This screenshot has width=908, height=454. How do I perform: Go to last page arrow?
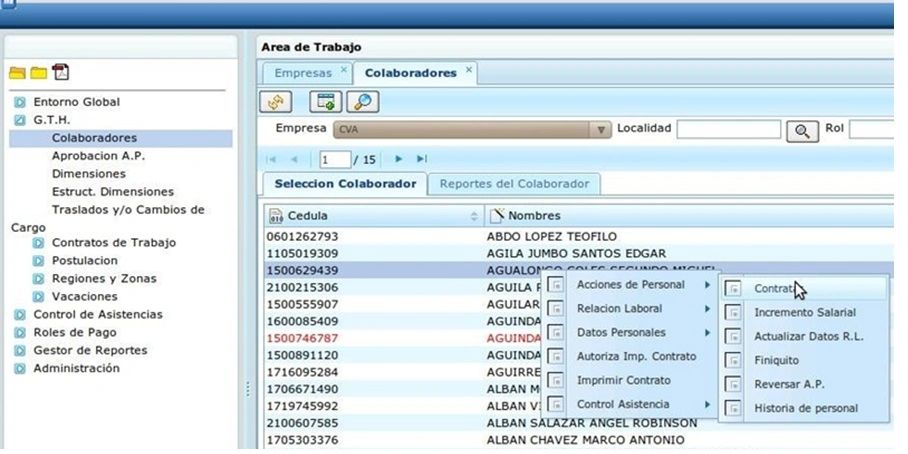pos(422,159)
